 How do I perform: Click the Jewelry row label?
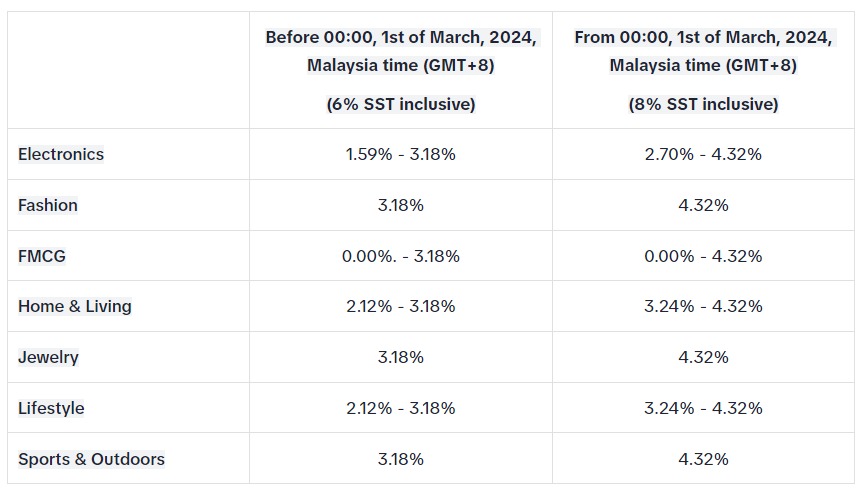pos(48,357)
